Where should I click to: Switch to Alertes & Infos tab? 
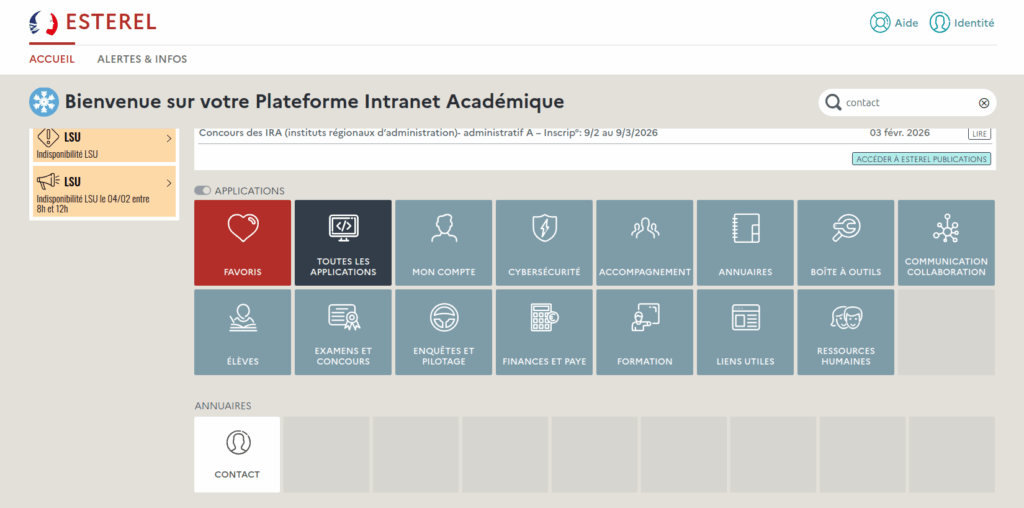[x=142, y=59]
